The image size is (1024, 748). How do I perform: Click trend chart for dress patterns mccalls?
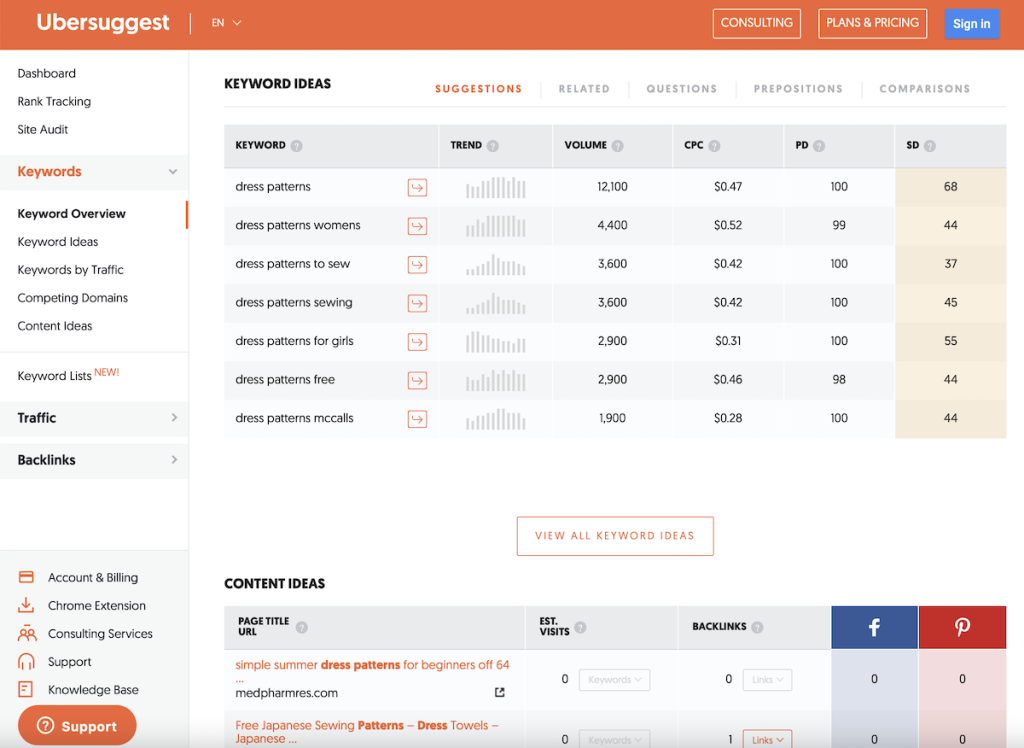coord(496,419)
